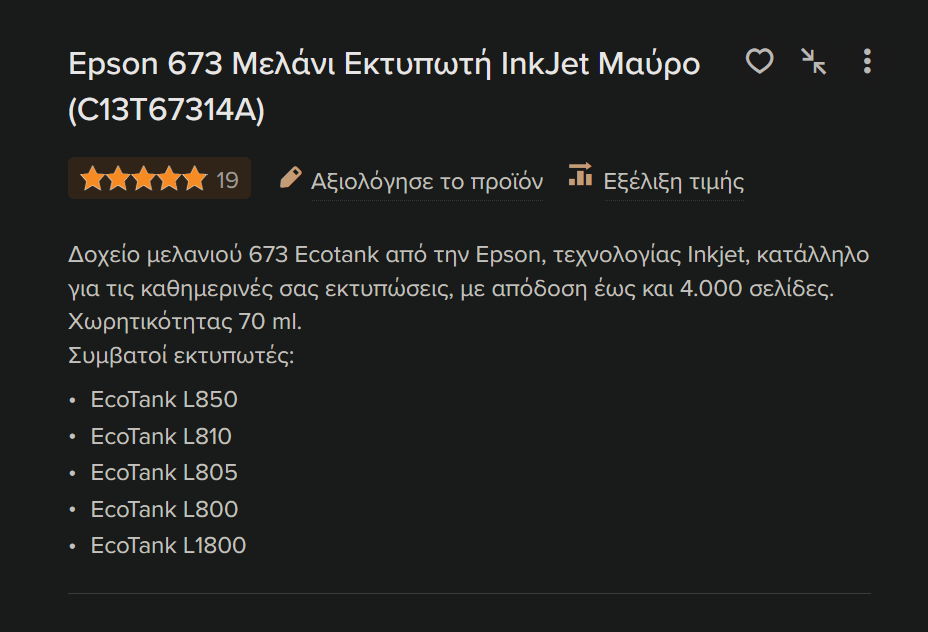Click the product code C13T67314A
This screenshot has width=928, height=632.
tap(166, 110)
